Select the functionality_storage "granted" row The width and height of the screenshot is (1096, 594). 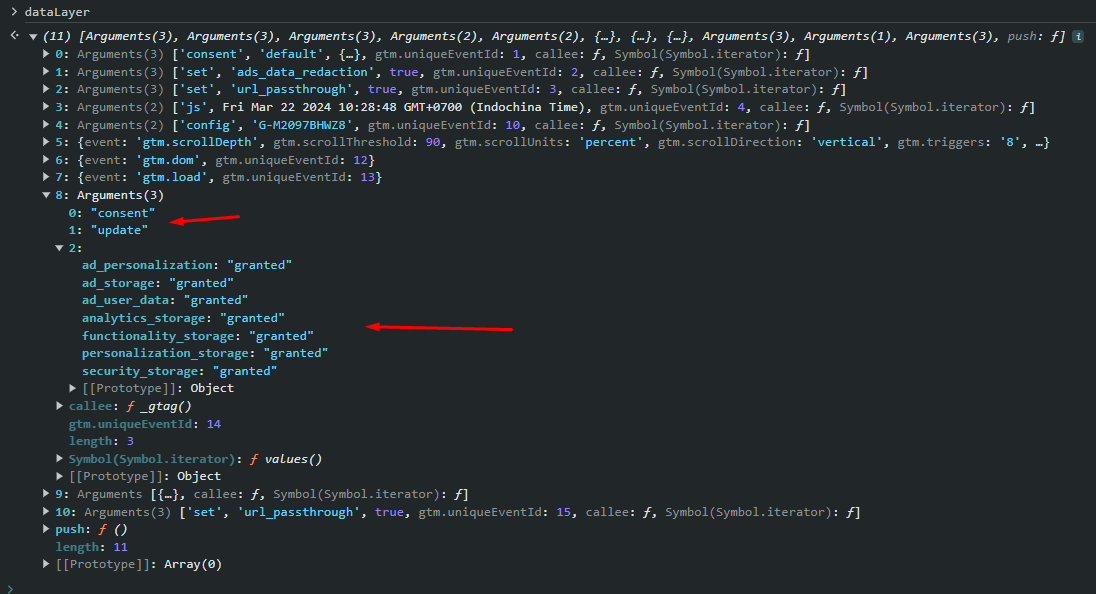198,336
